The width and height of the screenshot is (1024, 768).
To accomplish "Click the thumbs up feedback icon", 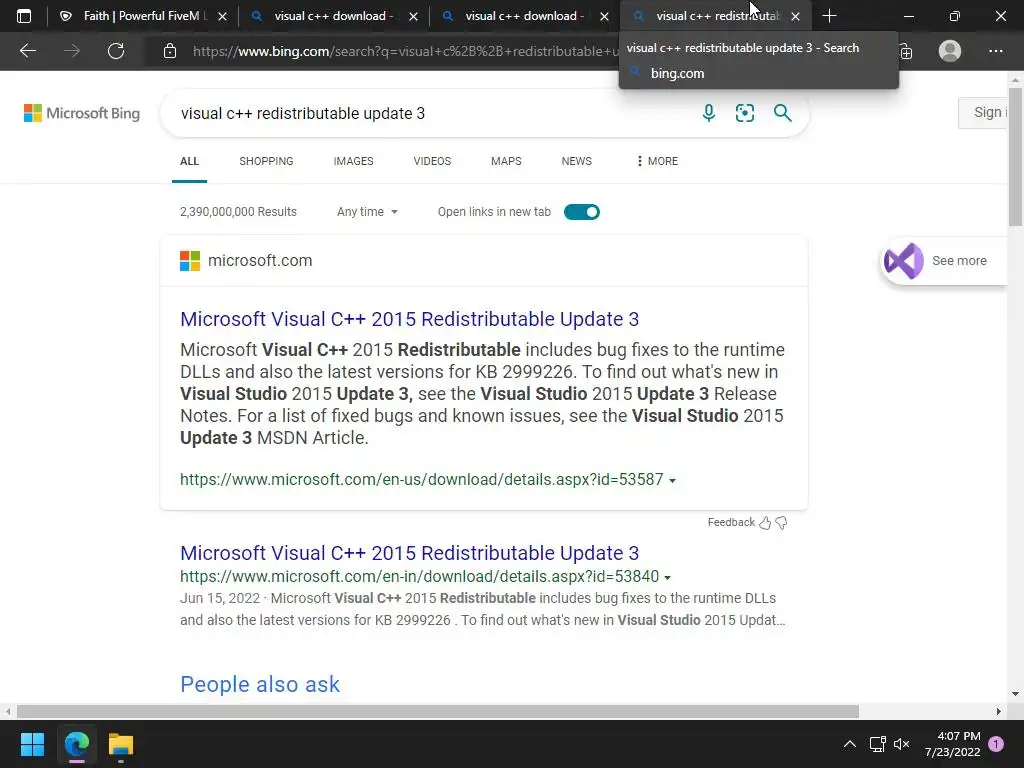I will pos(765,522).
